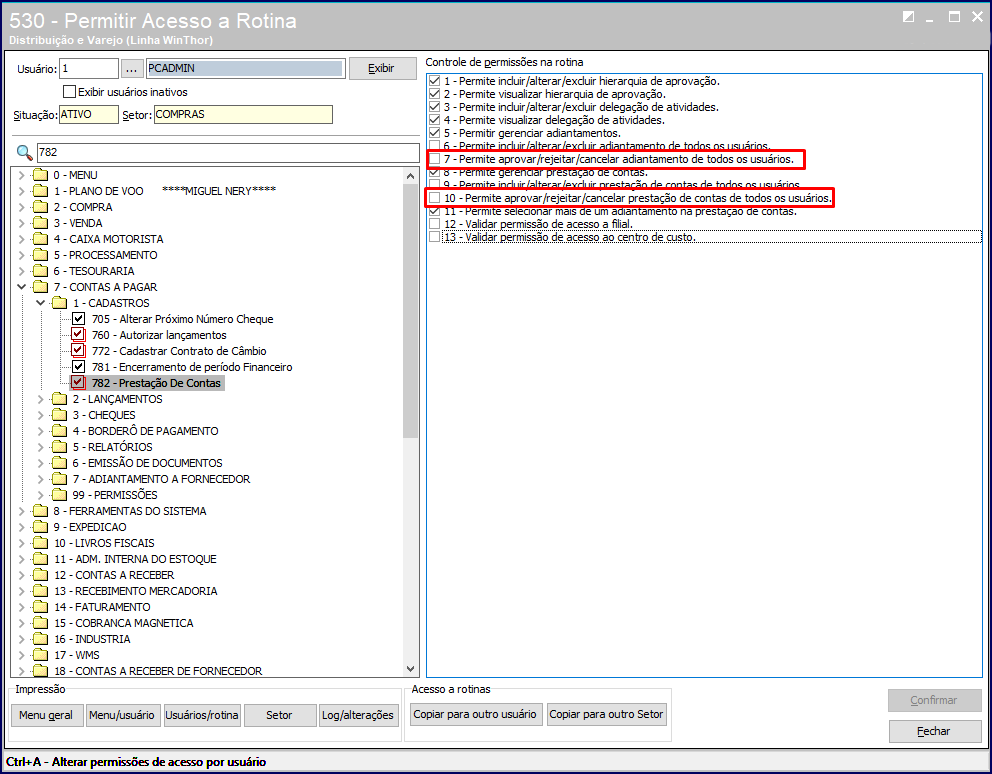Click the magnifying glass search icon
992x774 pixels.
24,153
